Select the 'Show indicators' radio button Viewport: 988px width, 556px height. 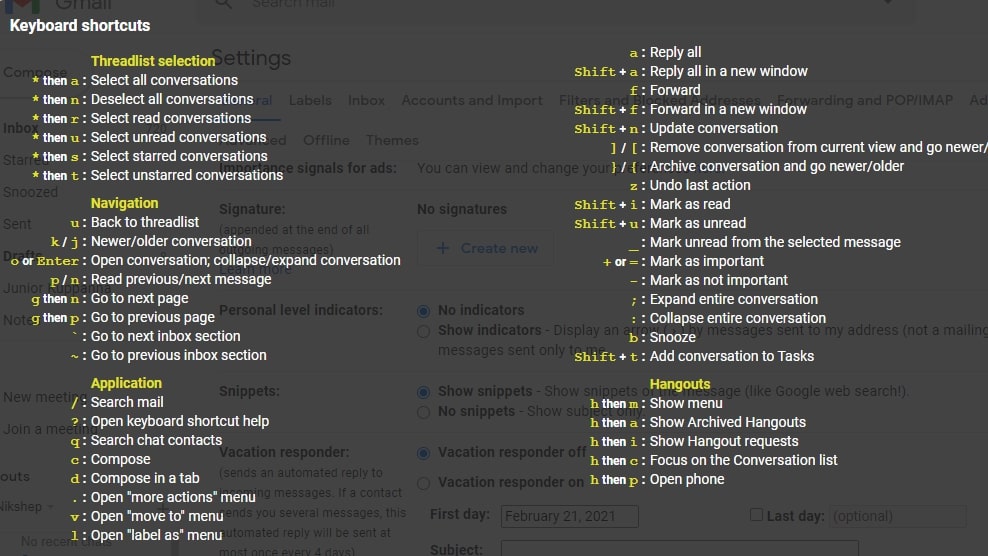click(423, 331)
